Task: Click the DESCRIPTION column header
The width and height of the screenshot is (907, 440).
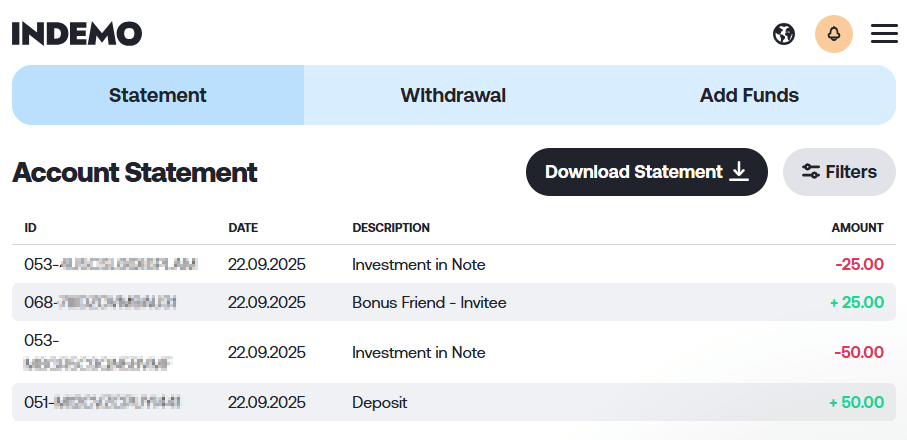Action: click(391, 228)
